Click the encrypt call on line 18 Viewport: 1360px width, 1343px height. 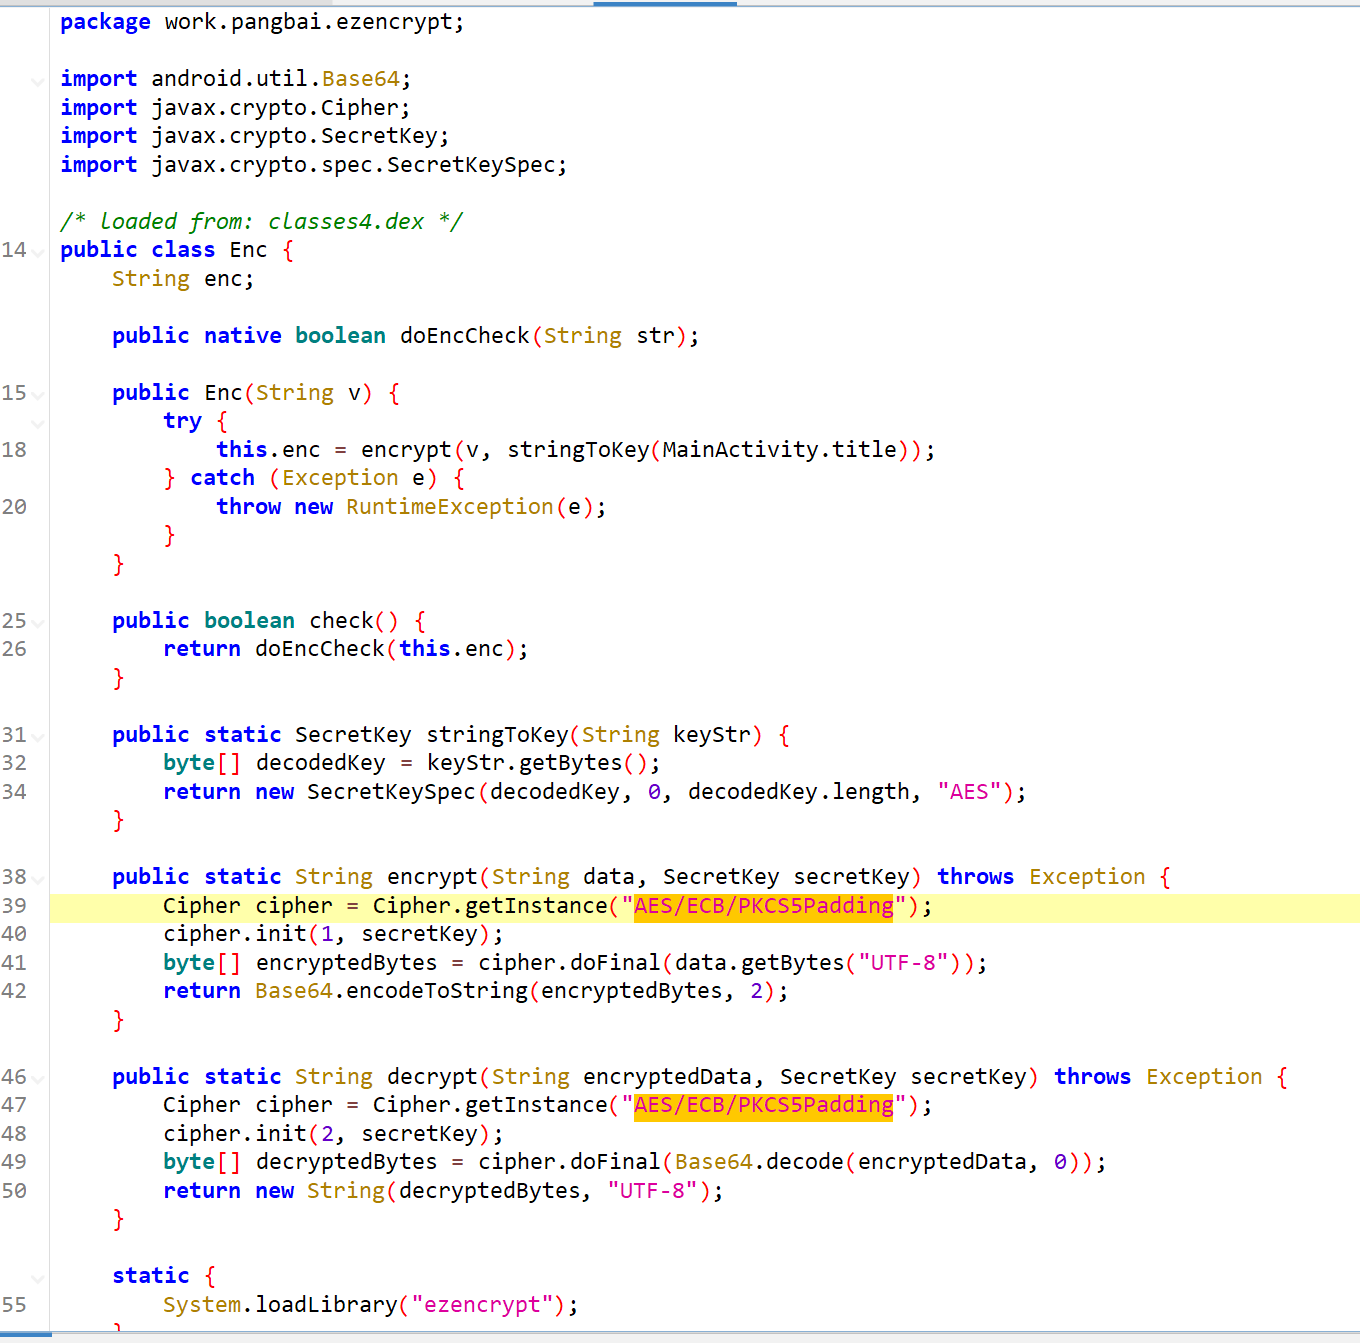(x=407, y=450)
